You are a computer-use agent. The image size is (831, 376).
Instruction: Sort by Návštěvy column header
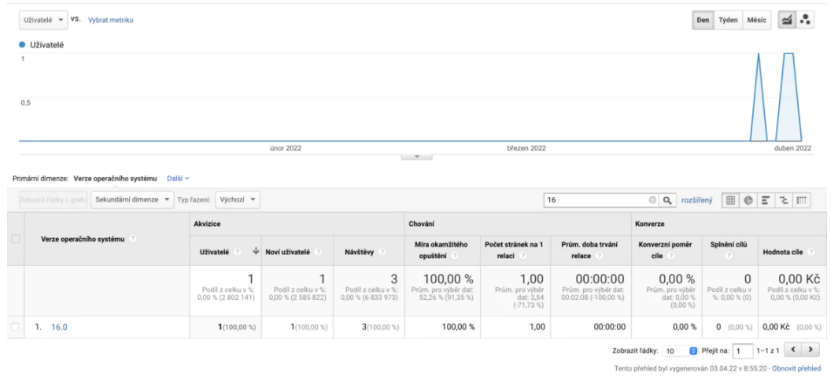pyautogui.click(x=360, y=252)
